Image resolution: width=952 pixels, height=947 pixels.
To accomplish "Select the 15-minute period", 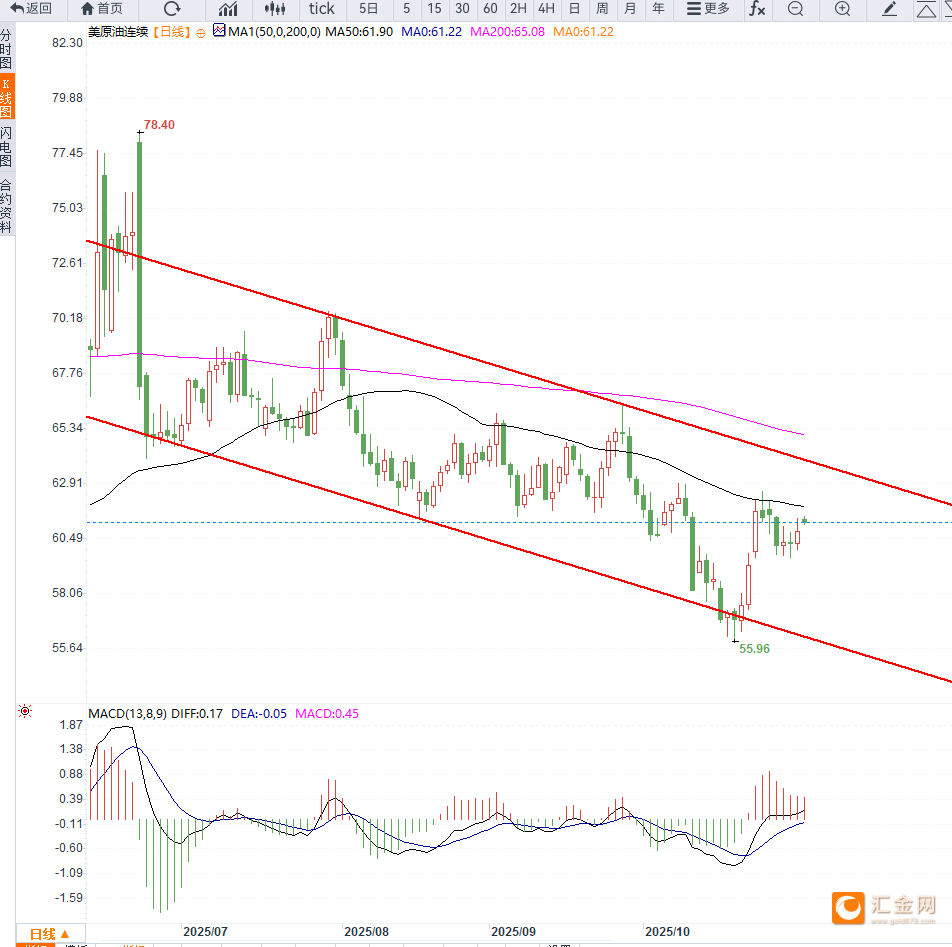I will tap(434, 8).
